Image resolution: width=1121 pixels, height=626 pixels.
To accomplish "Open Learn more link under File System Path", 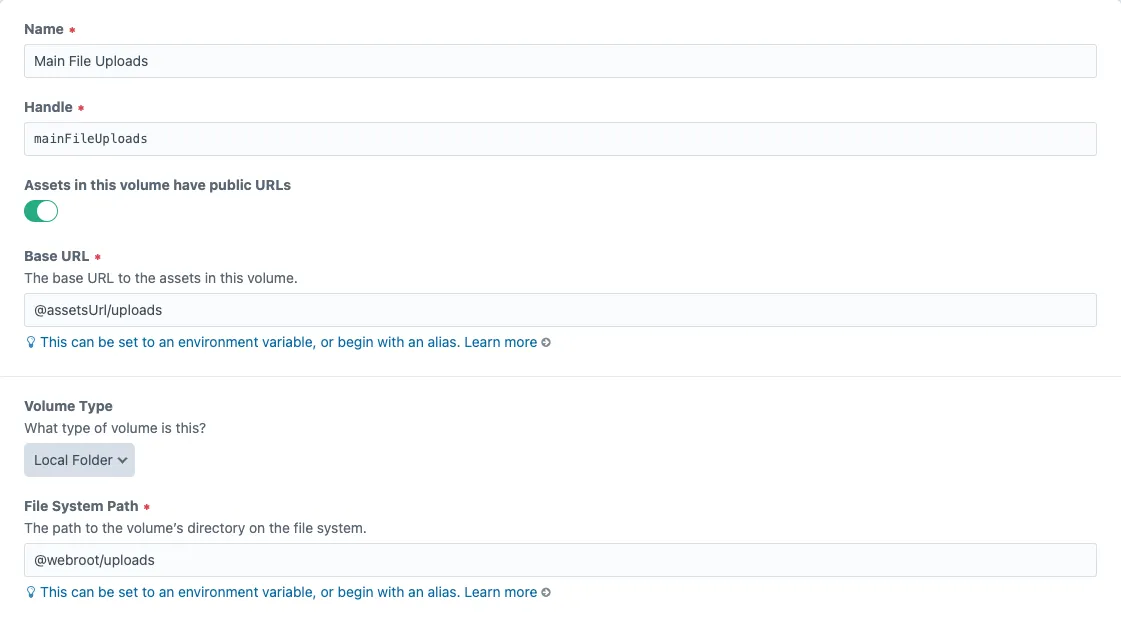I will (x=500, y=592).
